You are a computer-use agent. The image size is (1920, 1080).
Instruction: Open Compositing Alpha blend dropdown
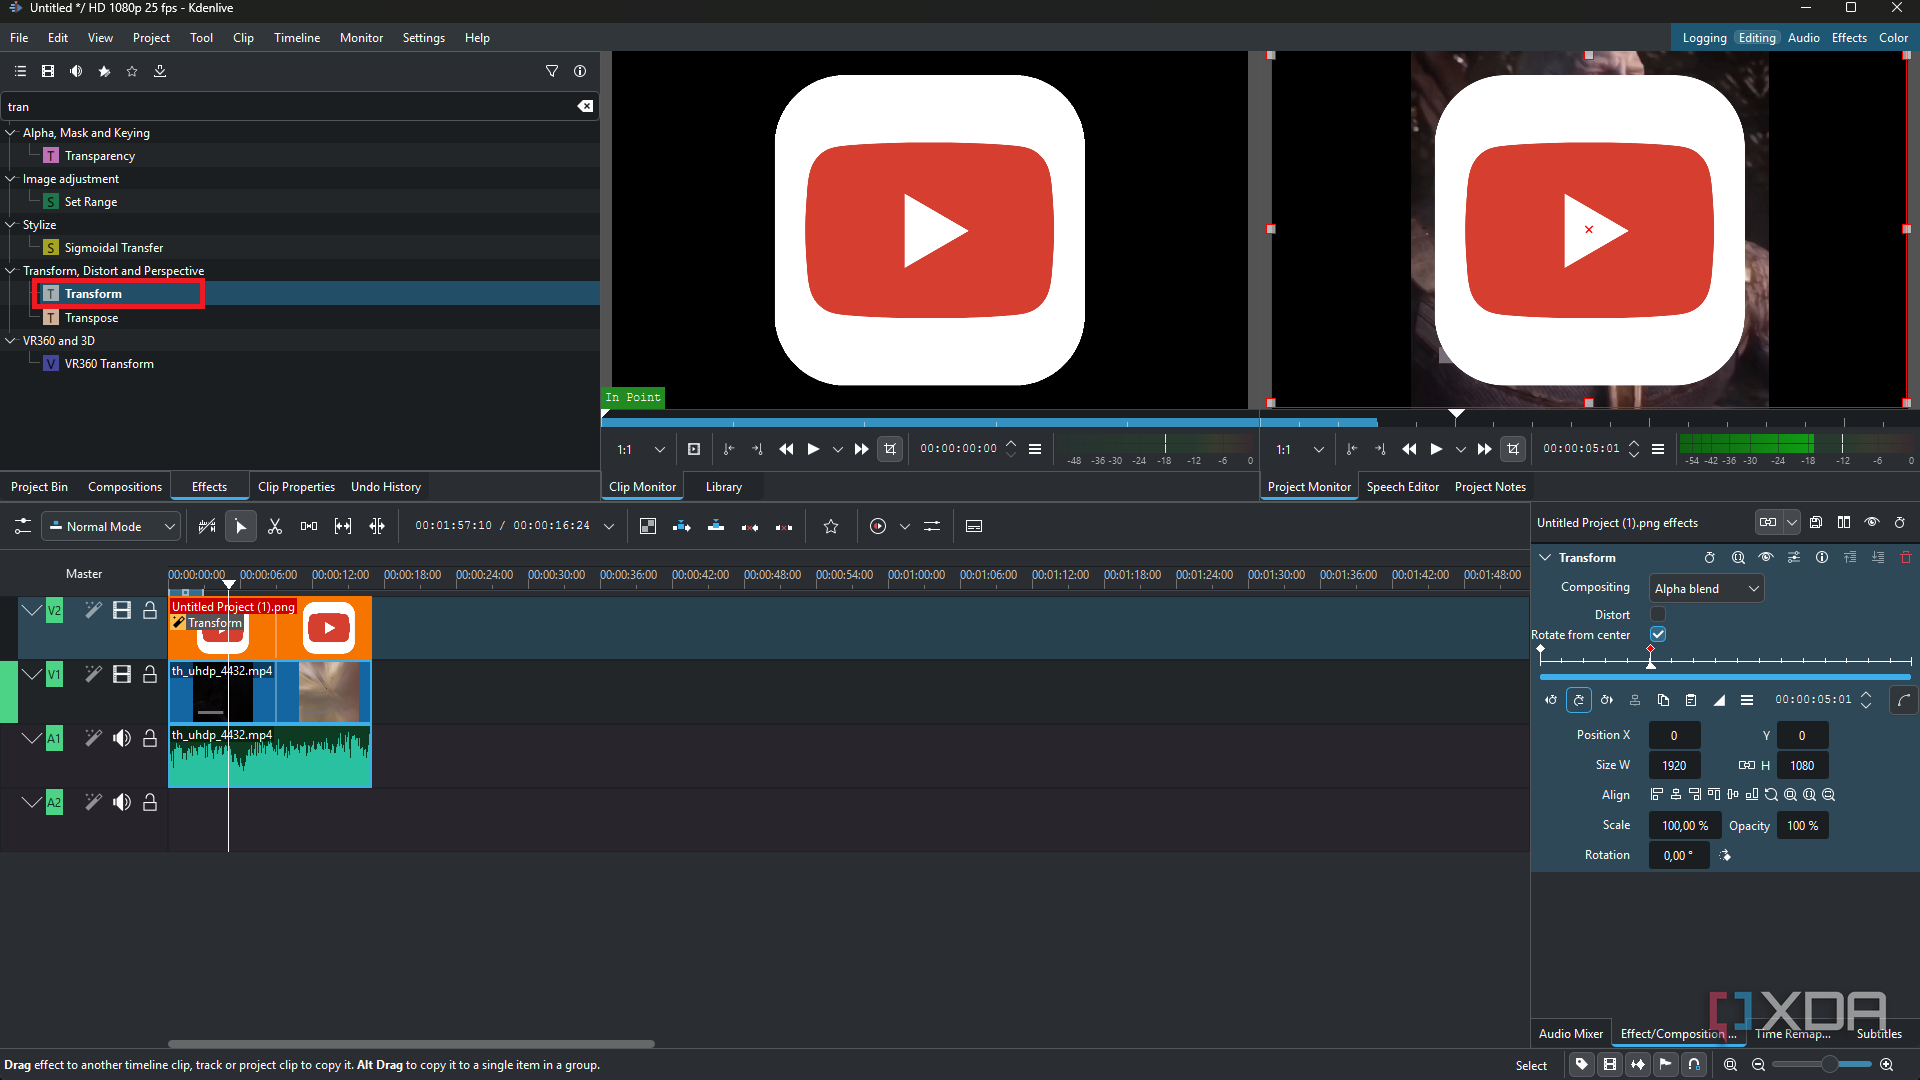(1706, 589)
